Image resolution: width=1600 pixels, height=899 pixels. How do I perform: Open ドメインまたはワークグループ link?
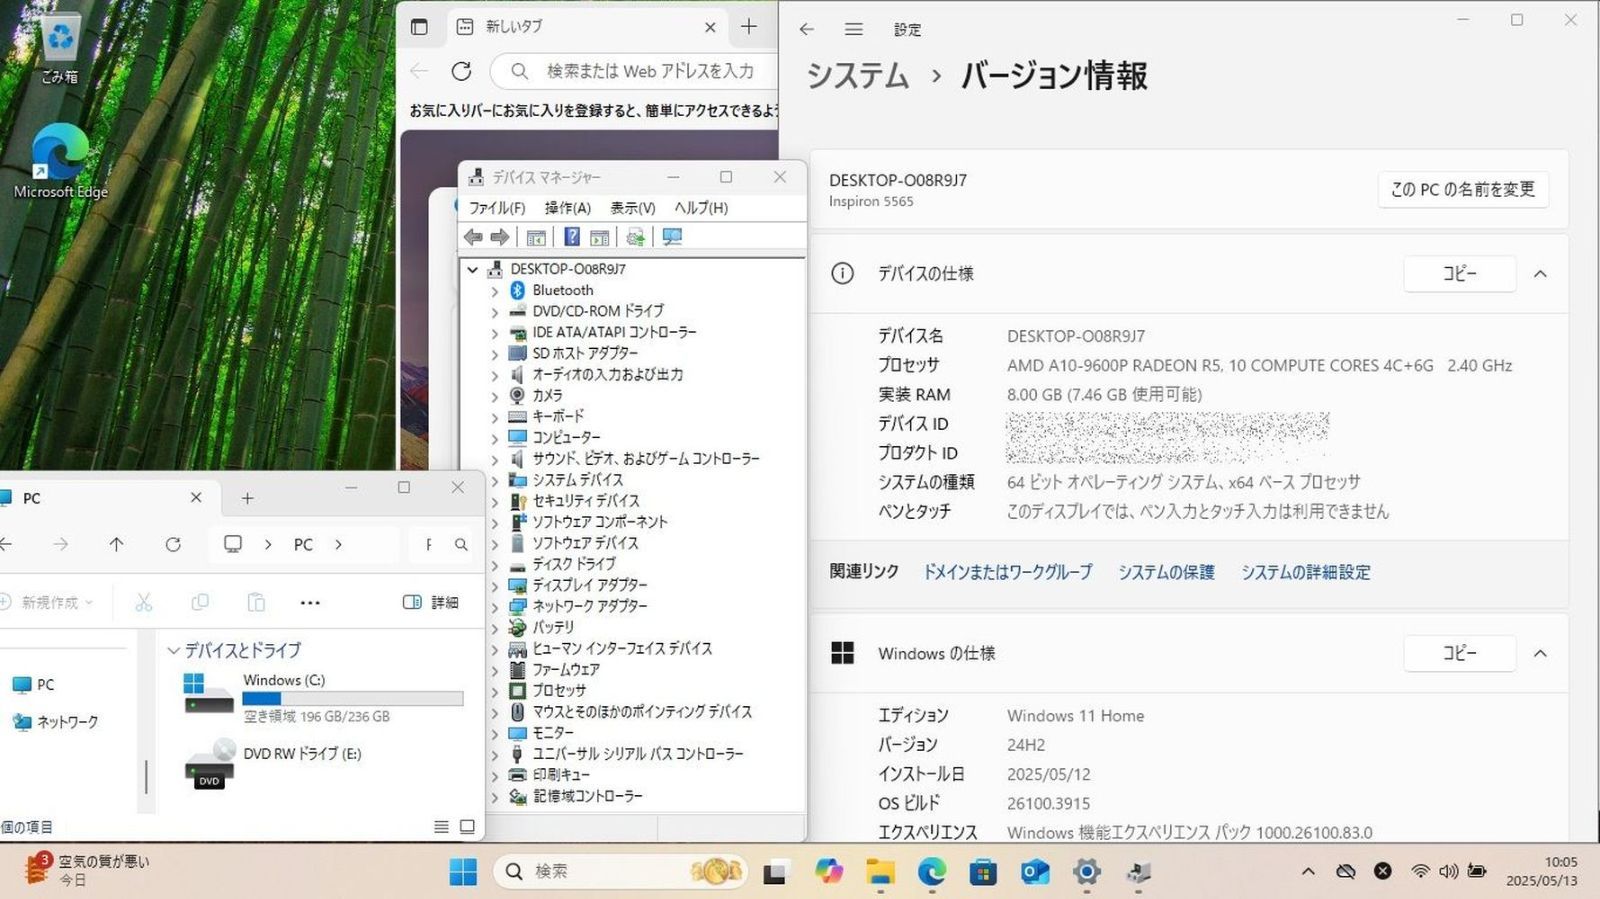(x=1007, y=572)
